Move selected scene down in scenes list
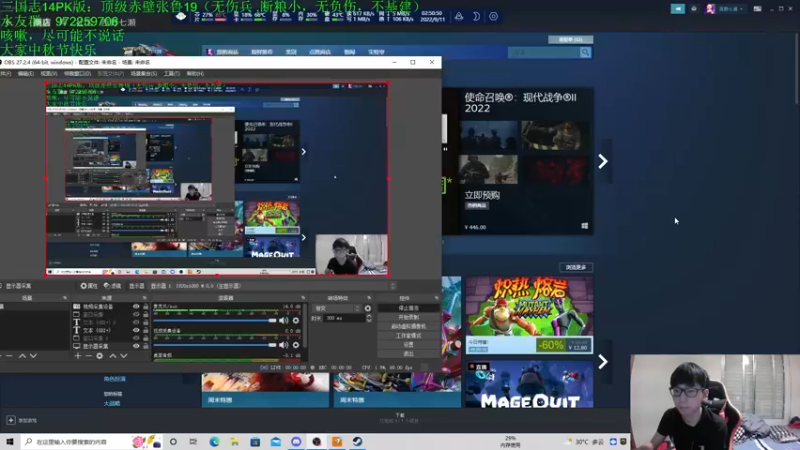 [x=33, y=356]
